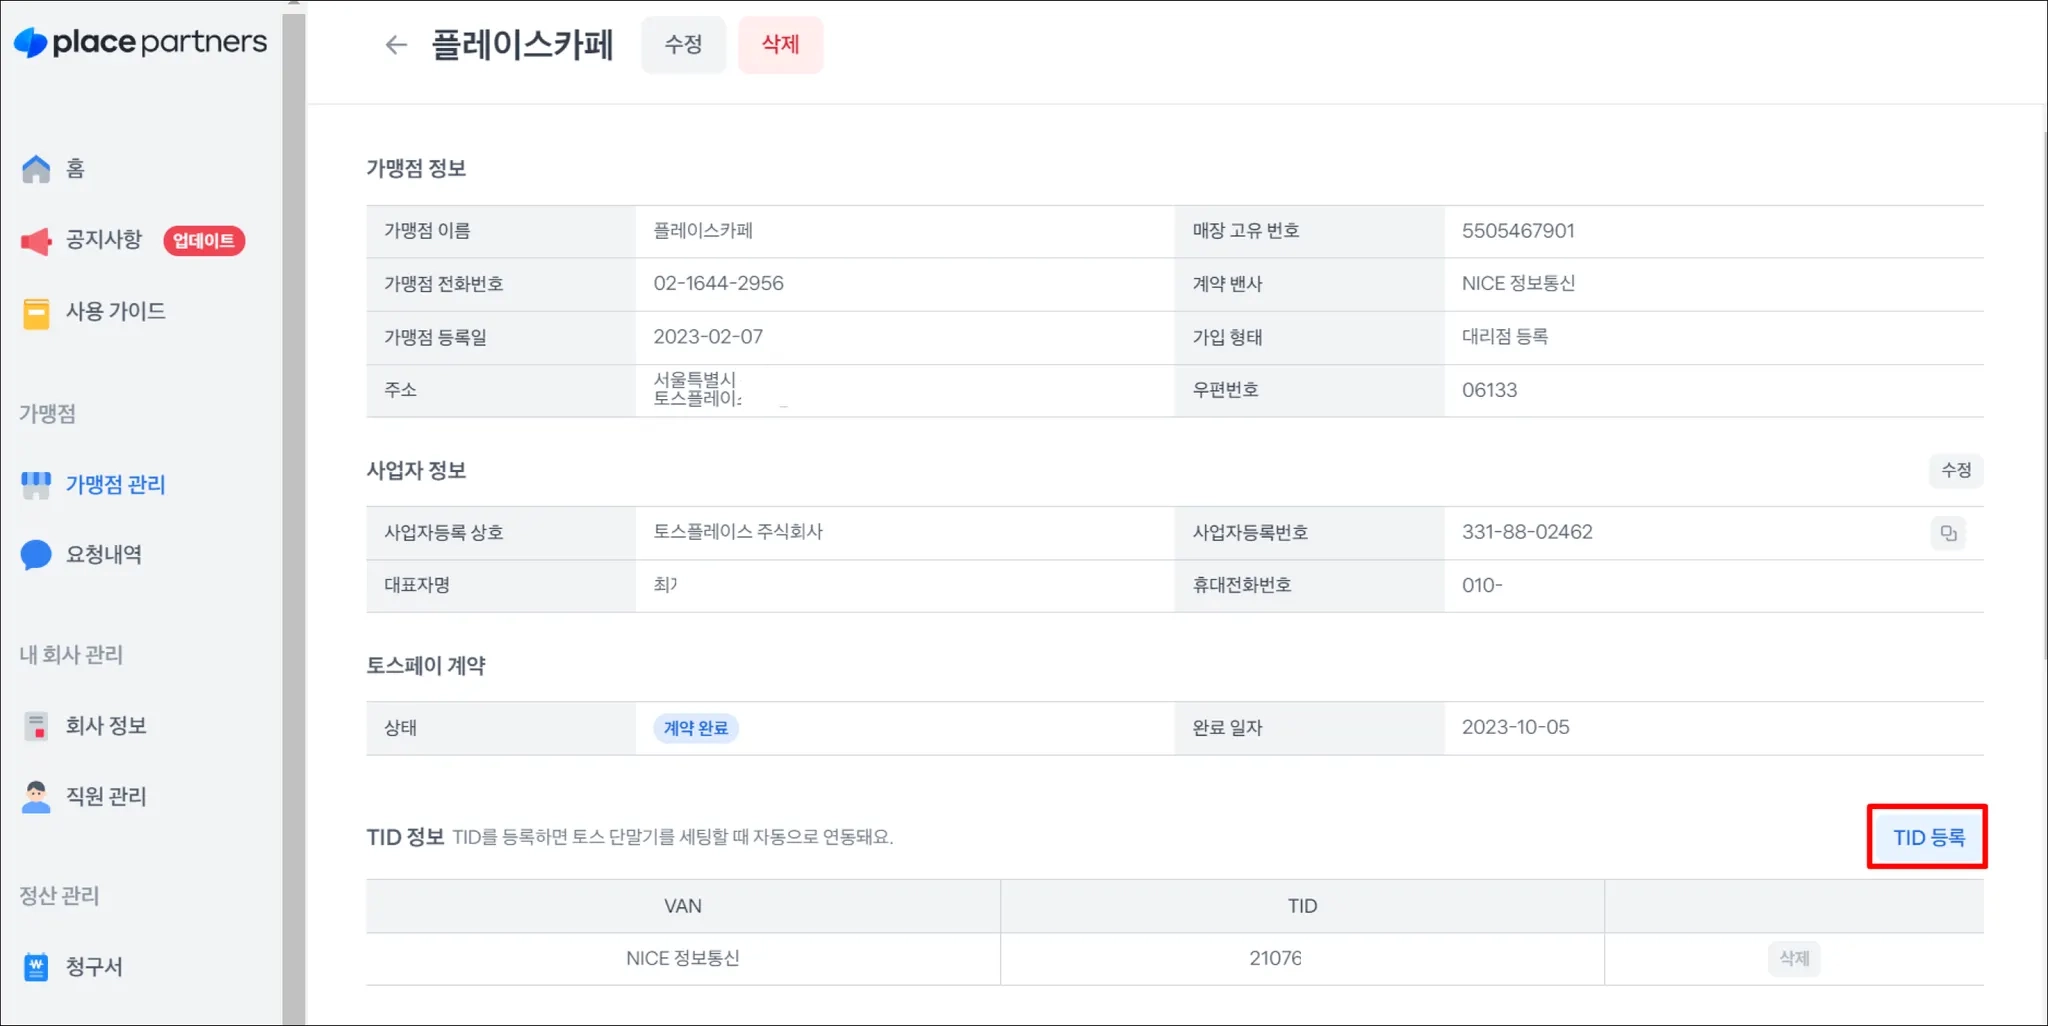
Task: Click the 대리점 등록 value
Action: coord(1505,337)
